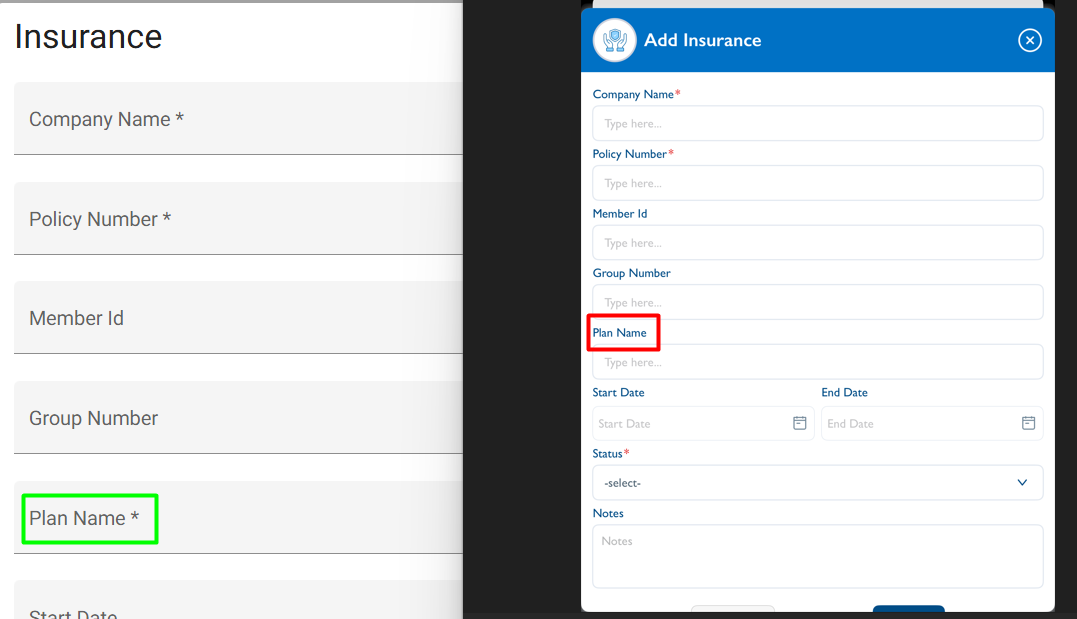
Task: Click the End Date field in dialog
Action: coord(918,423)
